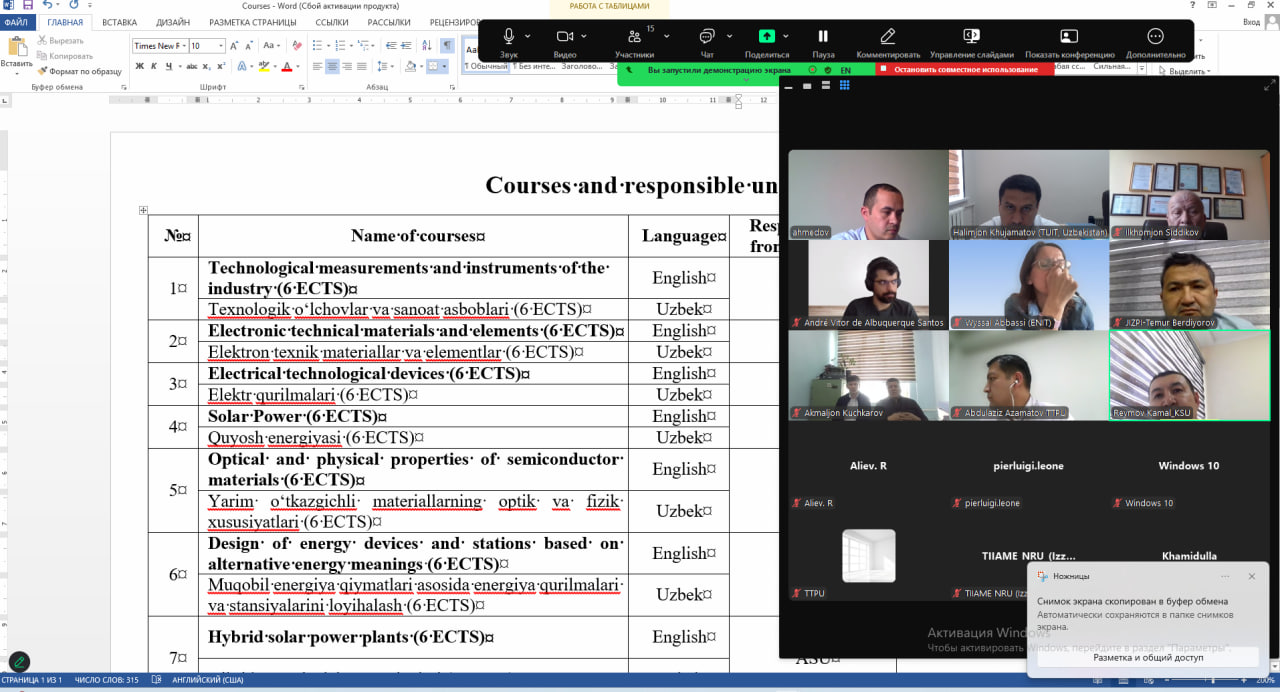Click the green Share screen icon
The height and width of the screenshot is (692, 1280).
pos(767,36)
